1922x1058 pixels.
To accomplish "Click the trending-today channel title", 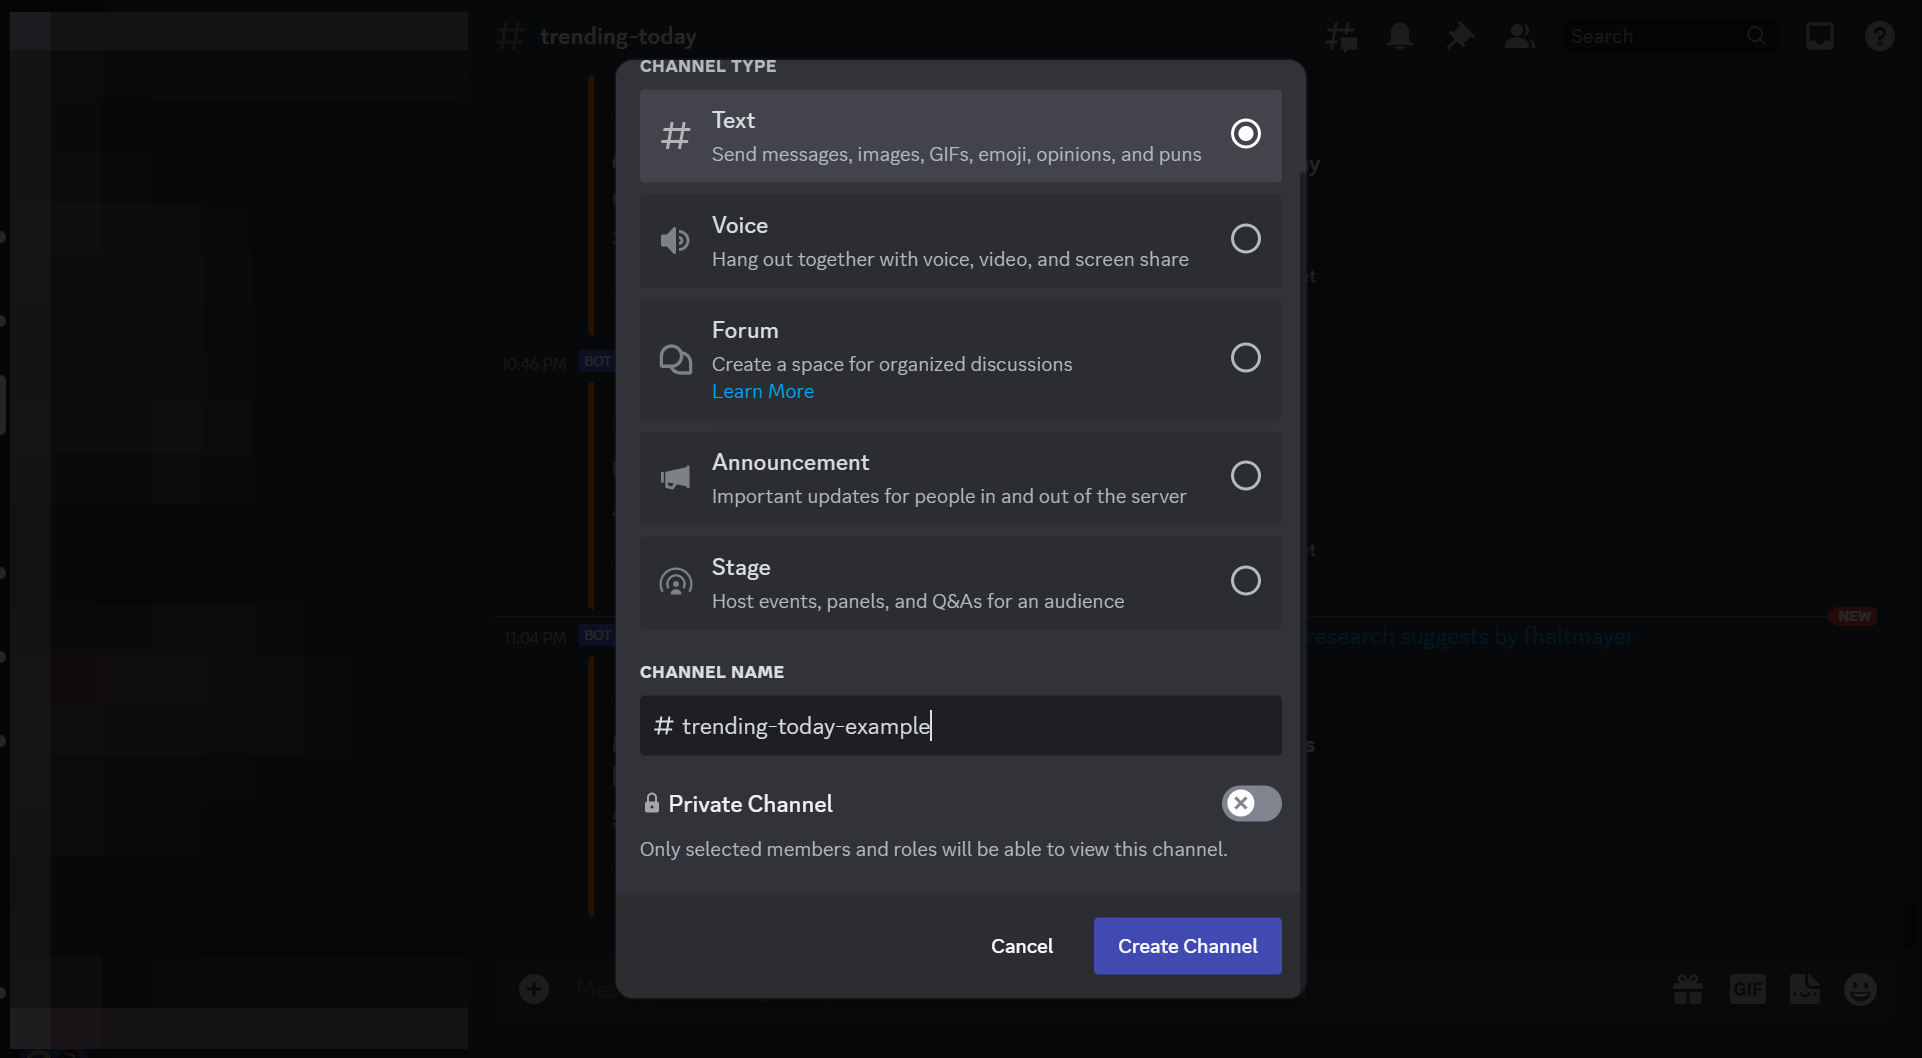I will (618, 37).
